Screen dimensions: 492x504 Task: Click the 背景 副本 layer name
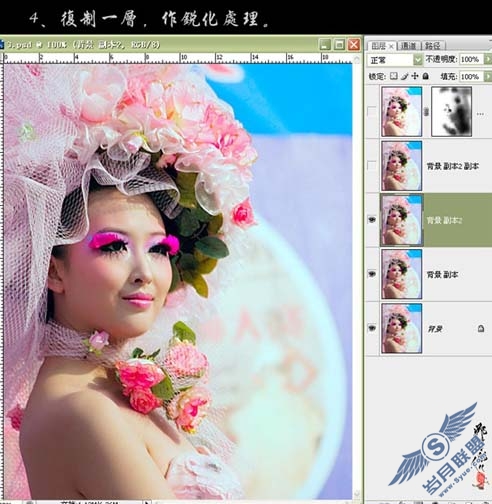pos(442,275)
